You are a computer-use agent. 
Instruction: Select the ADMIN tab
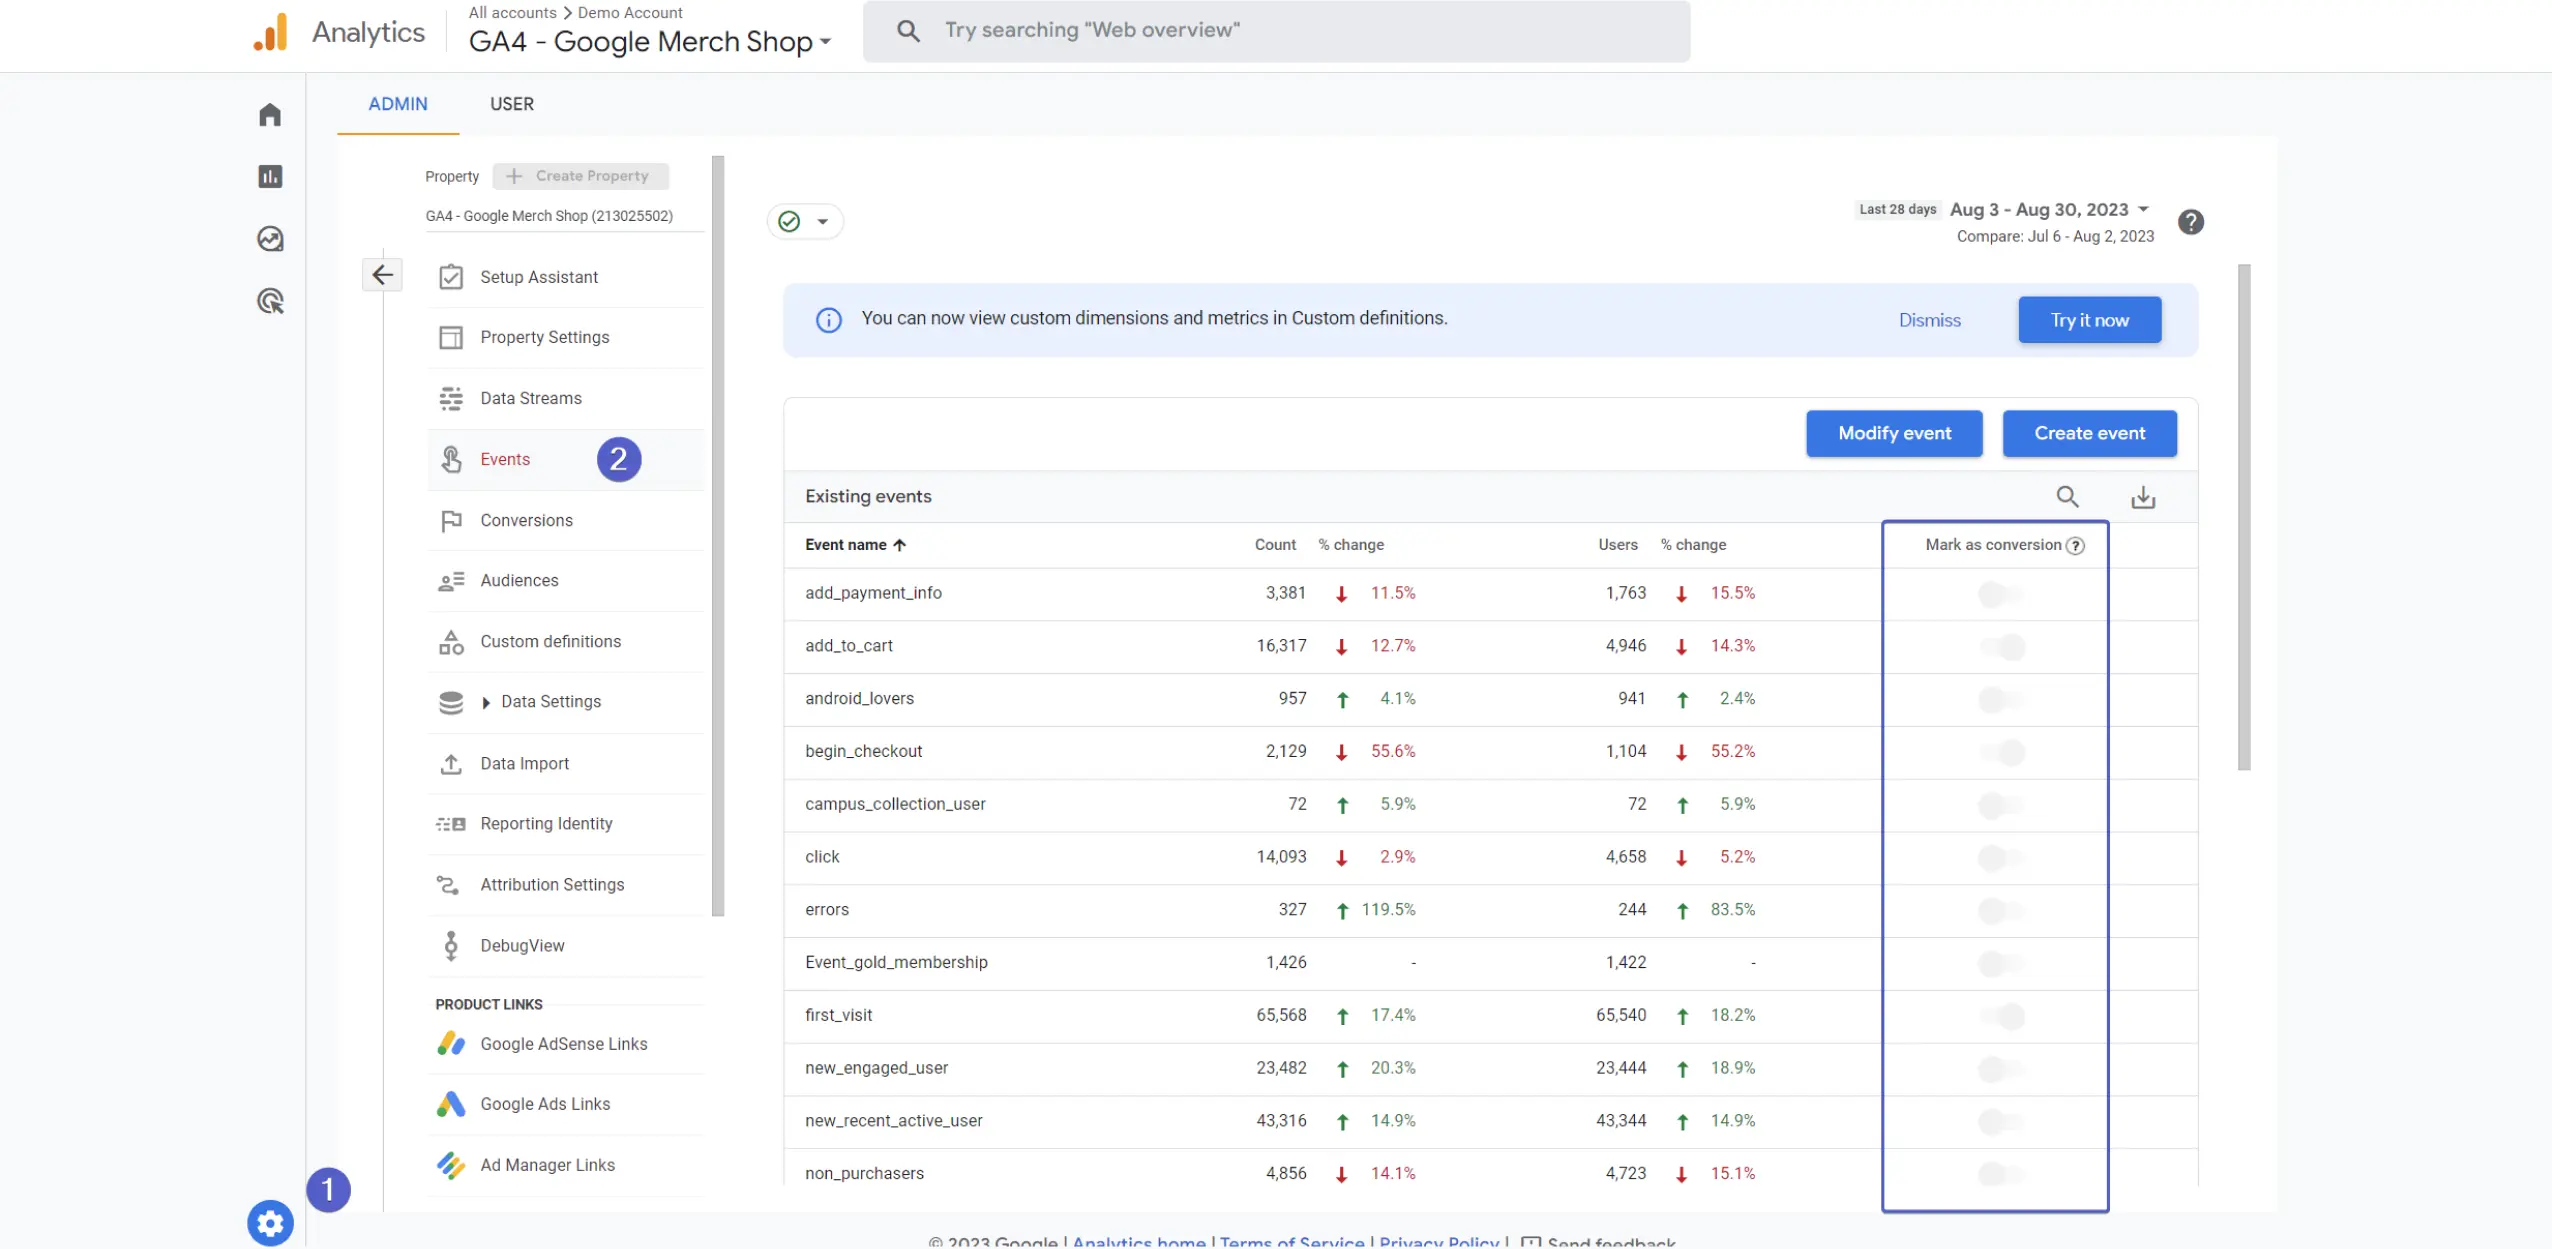click(397, 104)
